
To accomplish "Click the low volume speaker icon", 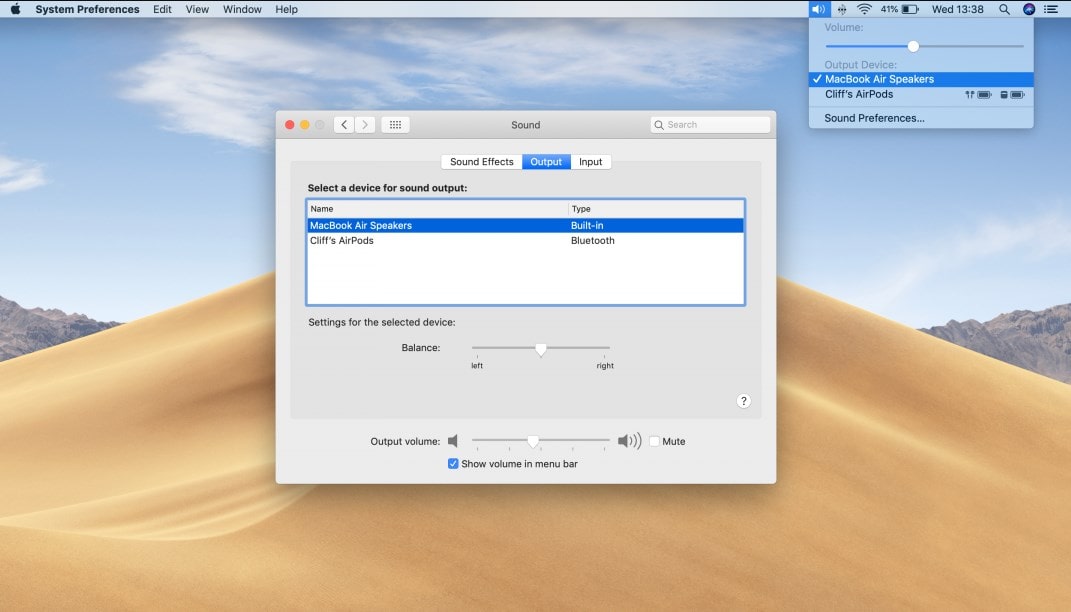I will click(x=453, y=441).
